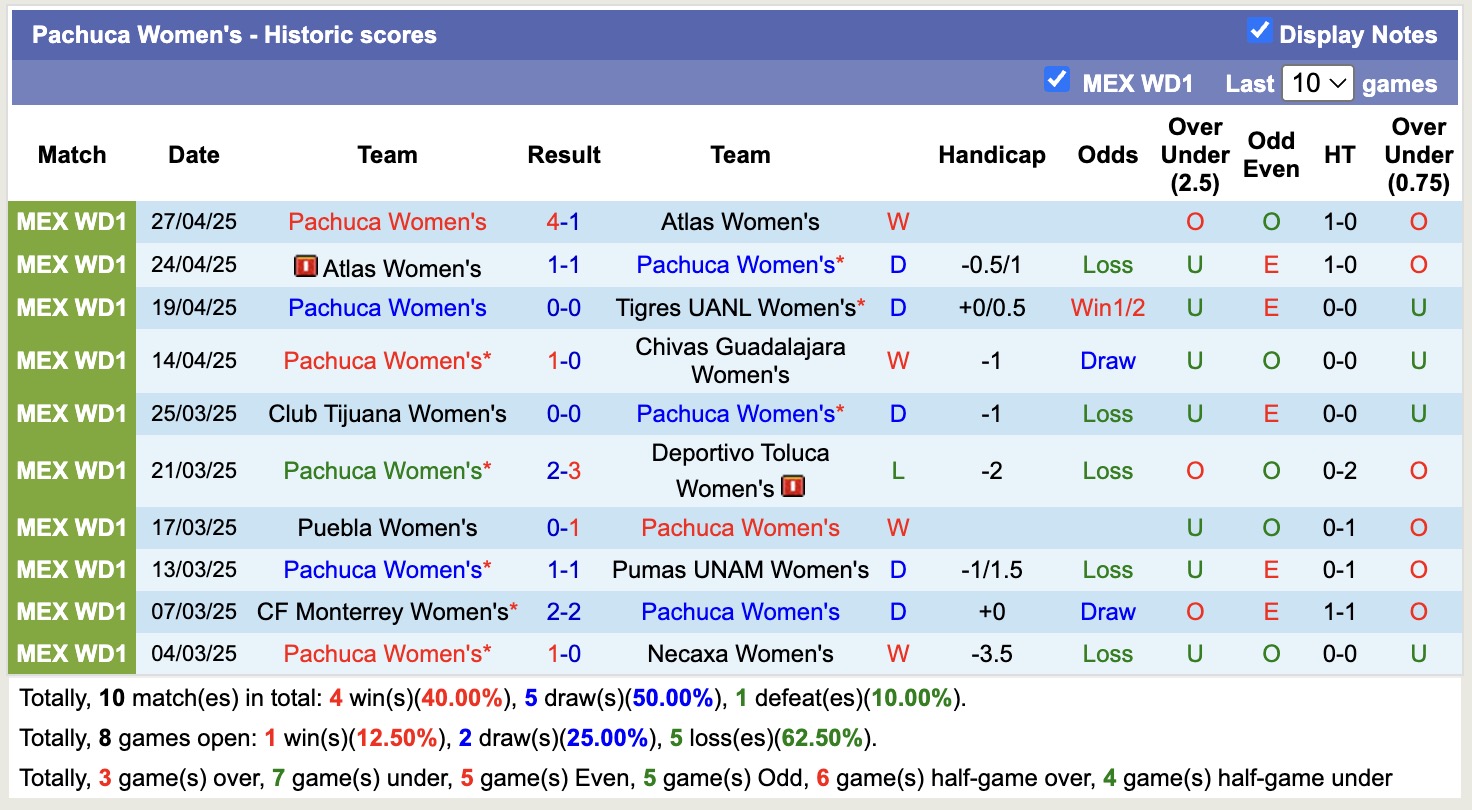The image size is (1472, 810).
Task: Click MEX WD1 league label in first row
Action: point(72,222)
